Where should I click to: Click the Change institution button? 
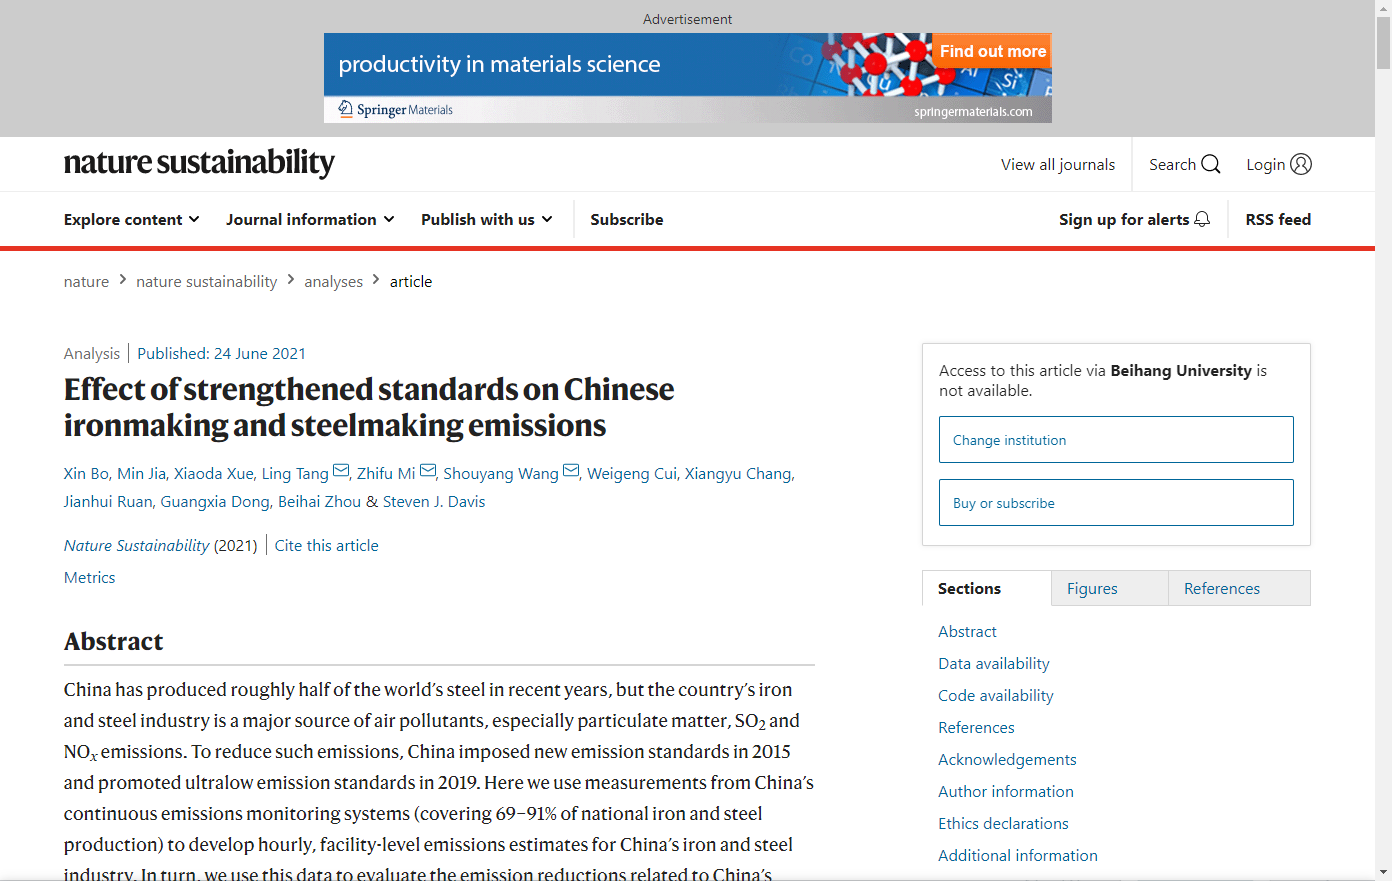coord(1116,440)
